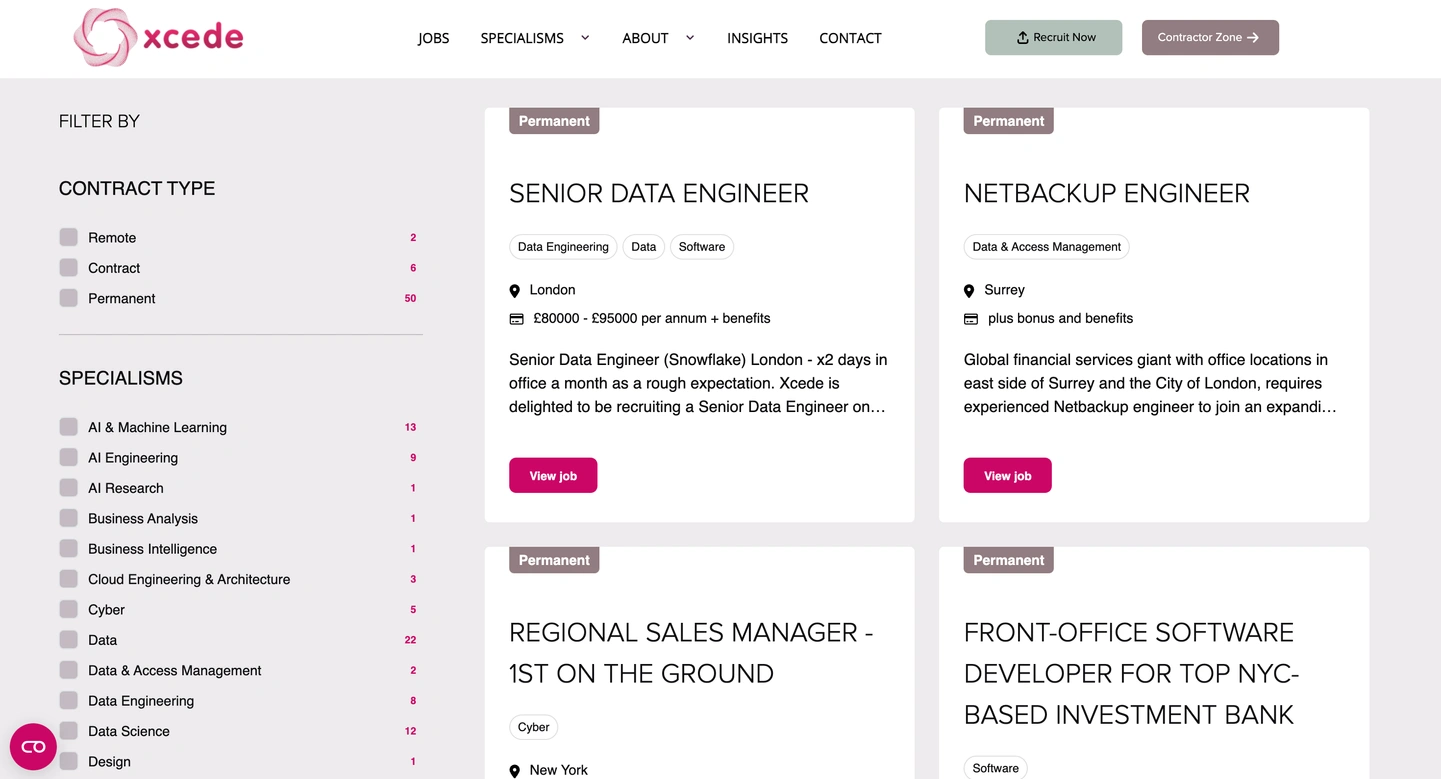The height and width of the screenshot is (779, 1441).
Task: Open the Contact navigation link
Action: (x=850, y=38)
